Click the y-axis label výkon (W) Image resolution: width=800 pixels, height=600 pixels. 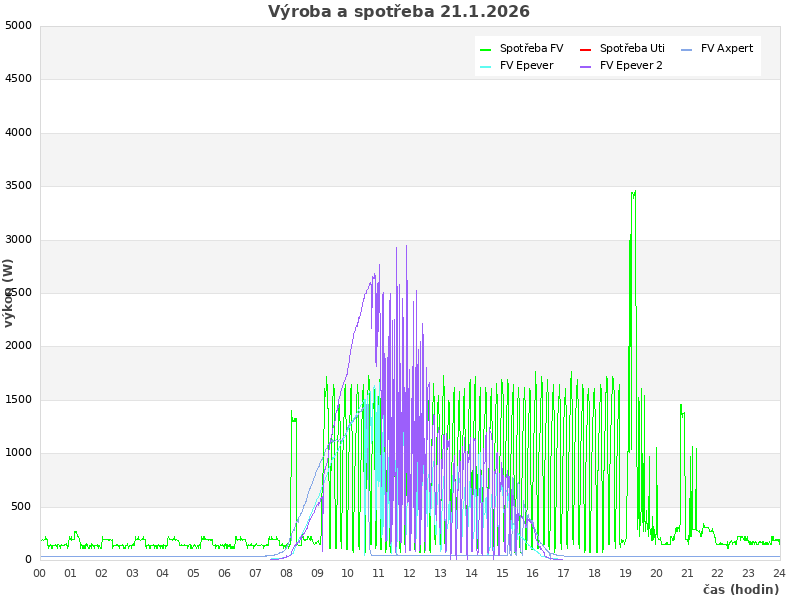point(9,292)
